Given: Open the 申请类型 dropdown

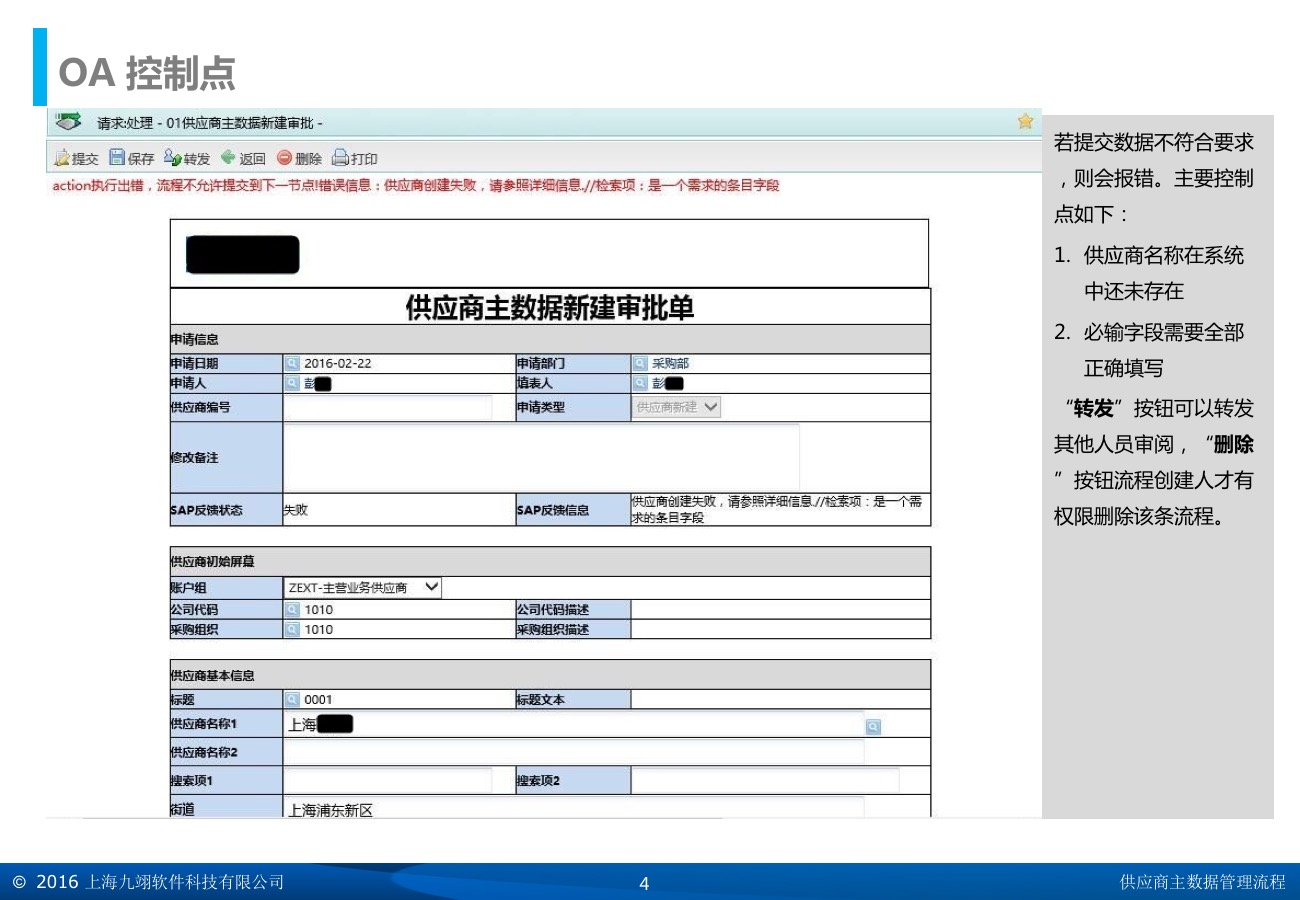Looking at the screenshot, I should (x=677, y=407).
